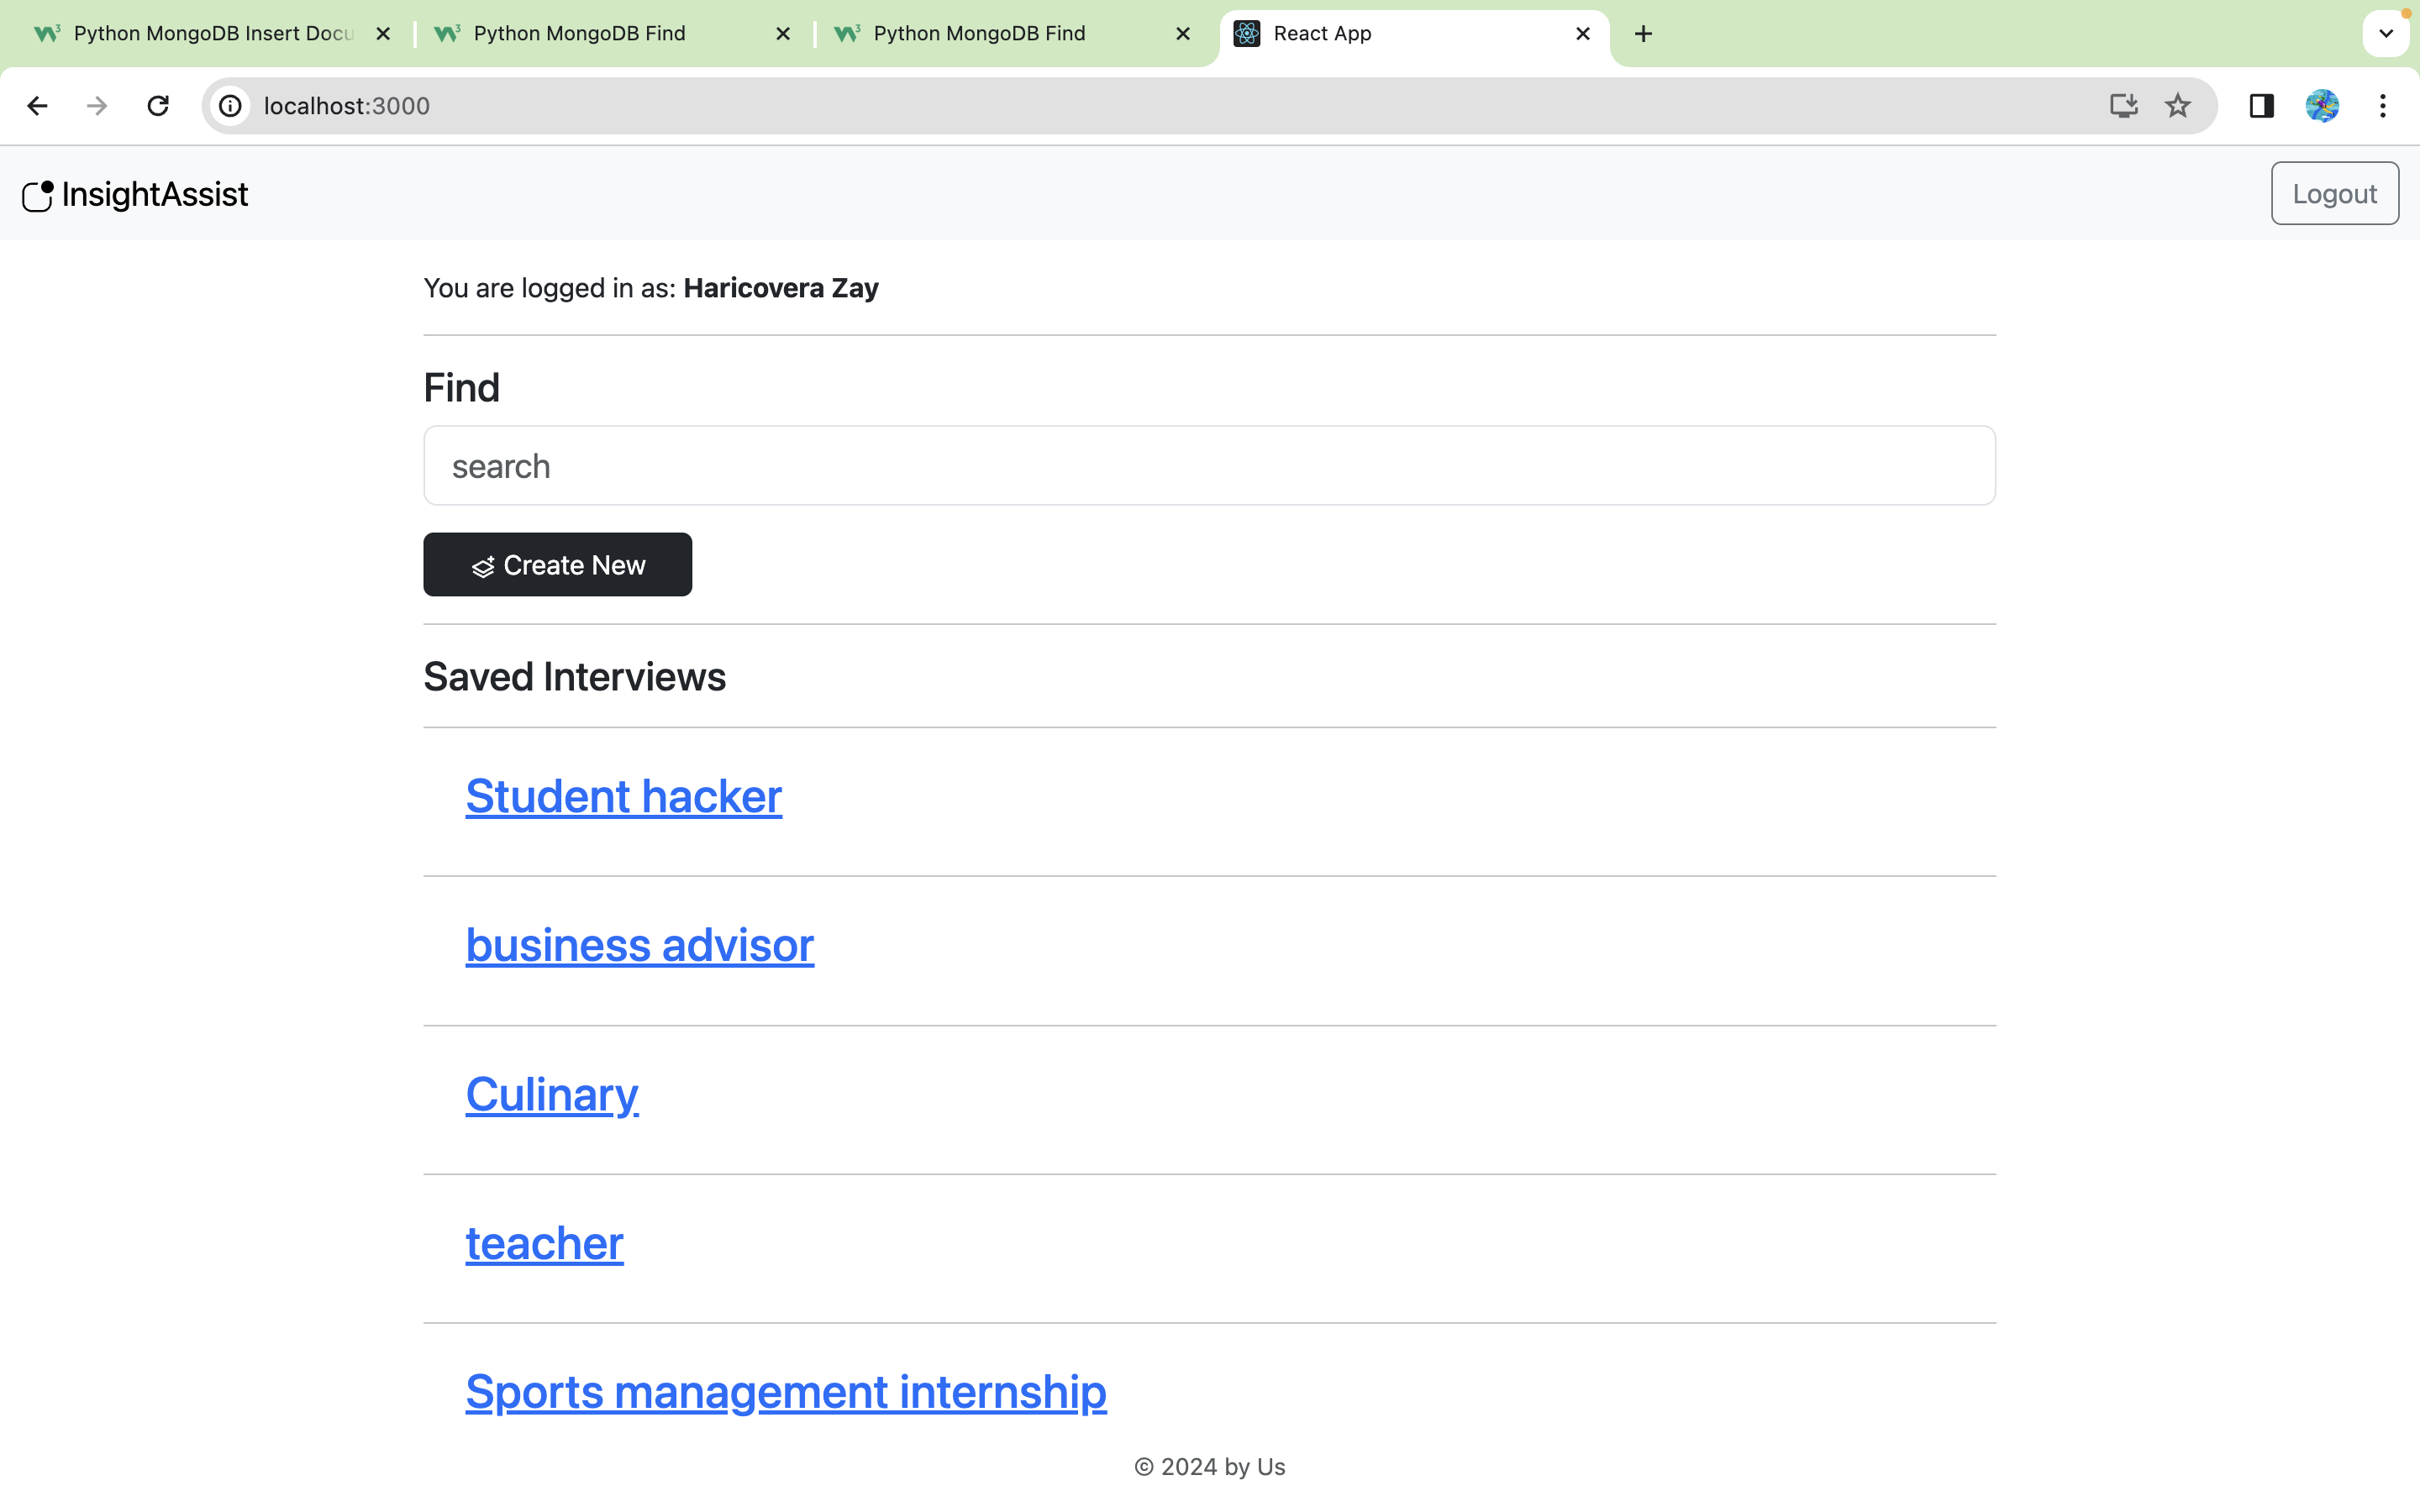Image resolution: width=2420 pixels, height=1512 pixels.
Task: Expand the tab search dropdown
Action: (2386, 34)
